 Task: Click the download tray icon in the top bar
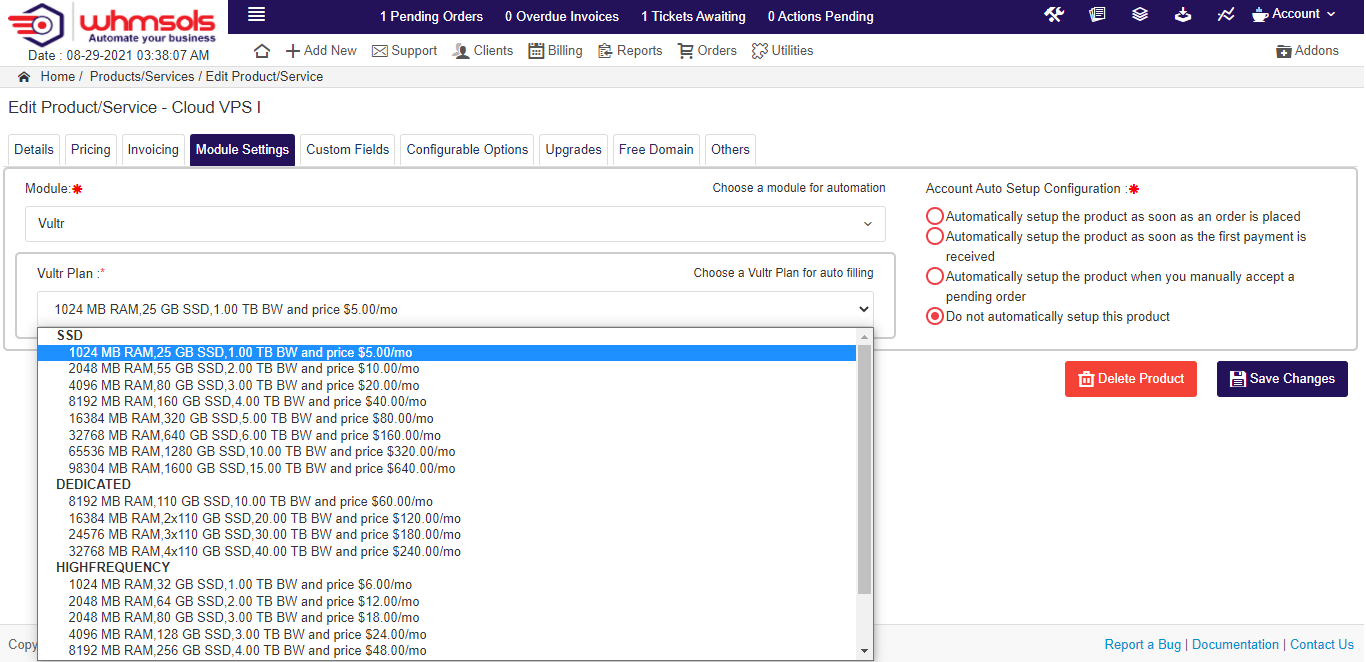pyautogui.click(x=1183, y=15)
